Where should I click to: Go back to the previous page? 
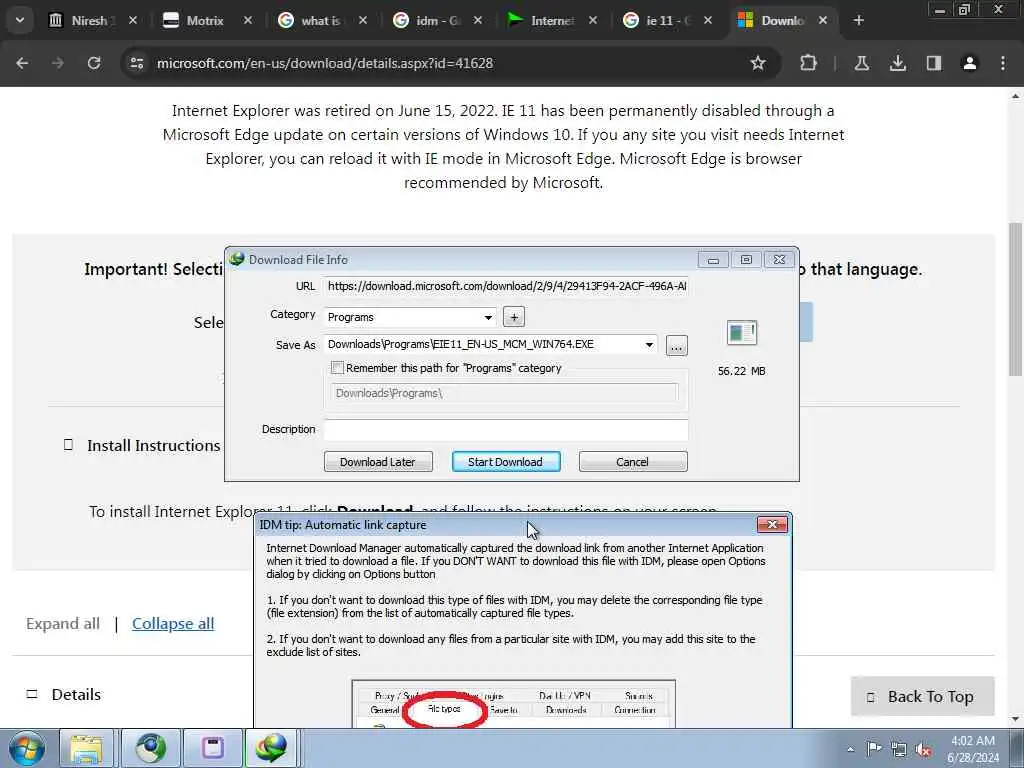22,63
